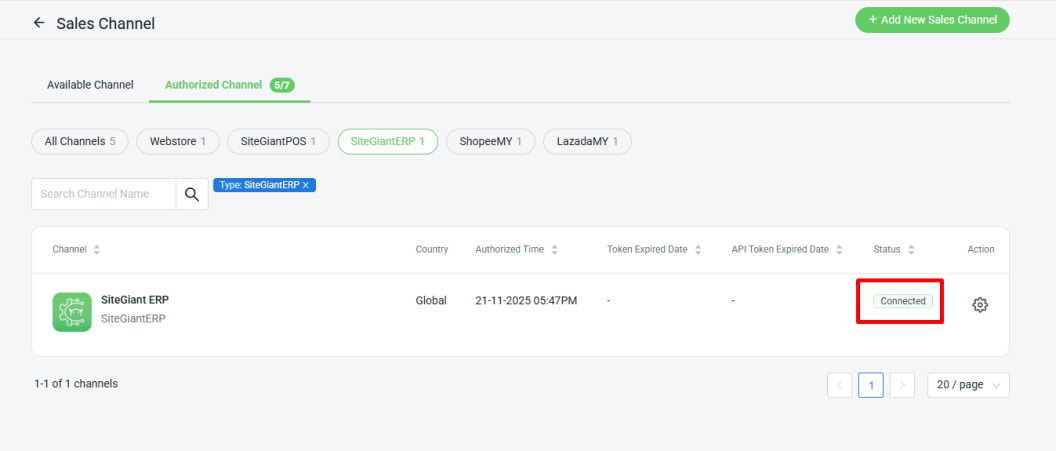Sort by the Status column arrows
This screenshot has height=451, width=1056.
(x=912, y=250)
